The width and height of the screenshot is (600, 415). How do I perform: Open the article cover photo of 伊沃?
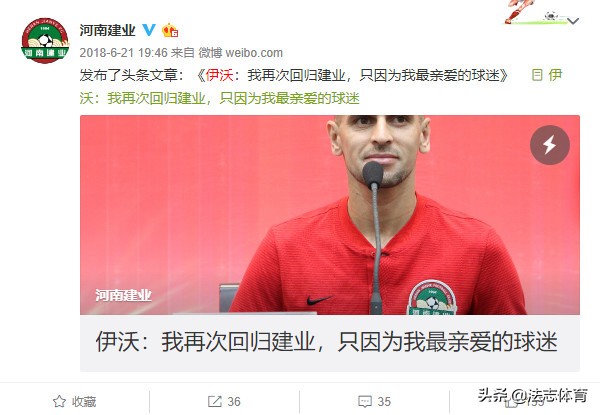(330, 215)
